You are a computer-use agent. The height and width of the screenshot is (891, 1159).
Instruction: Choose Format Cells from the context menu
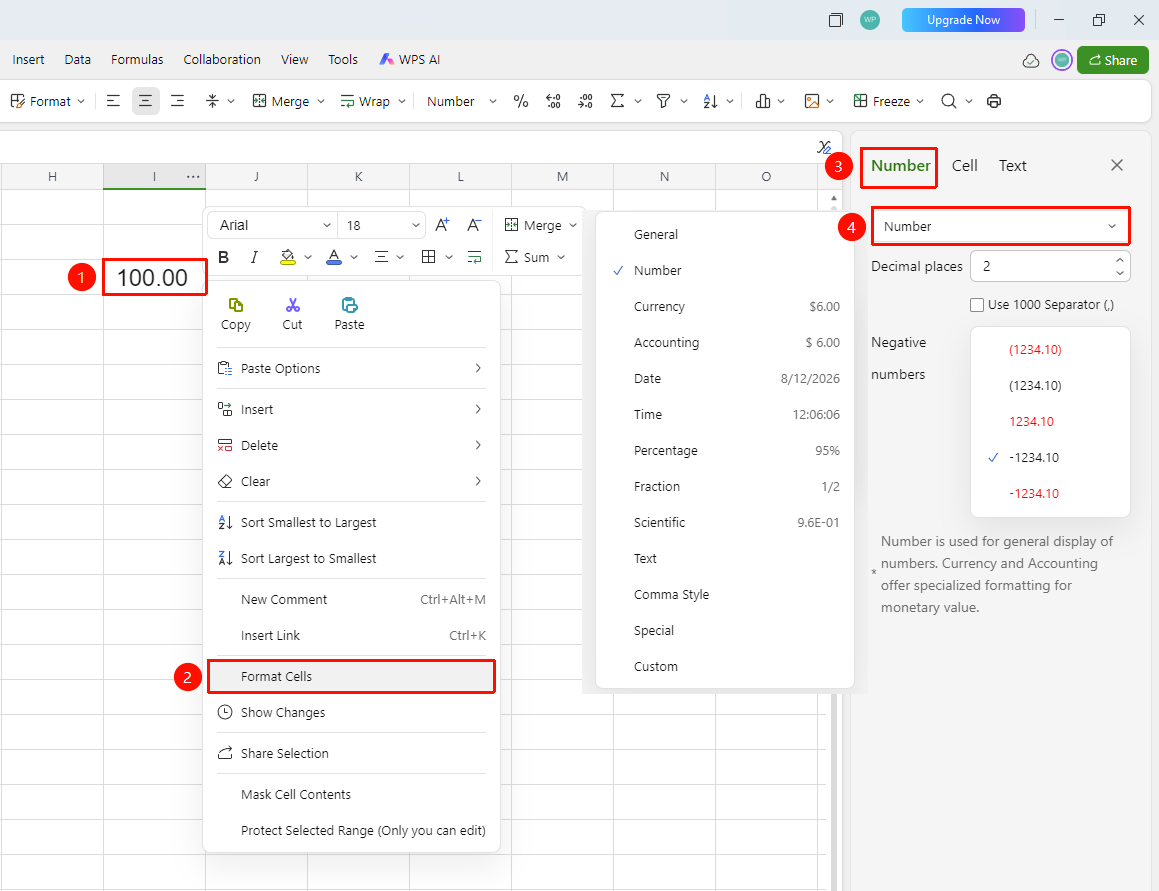[351, 677]
